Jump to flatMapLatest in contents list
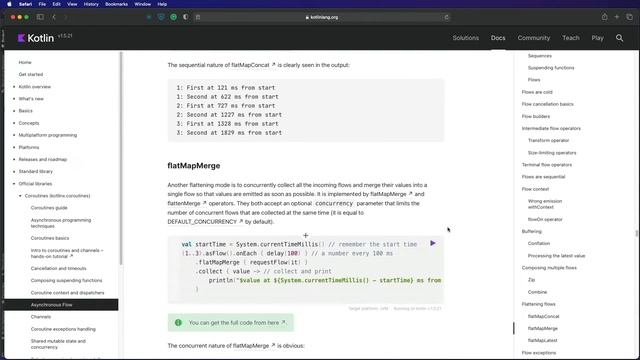The width and height of the screenshot is (640, 360). tap(542, 340)
